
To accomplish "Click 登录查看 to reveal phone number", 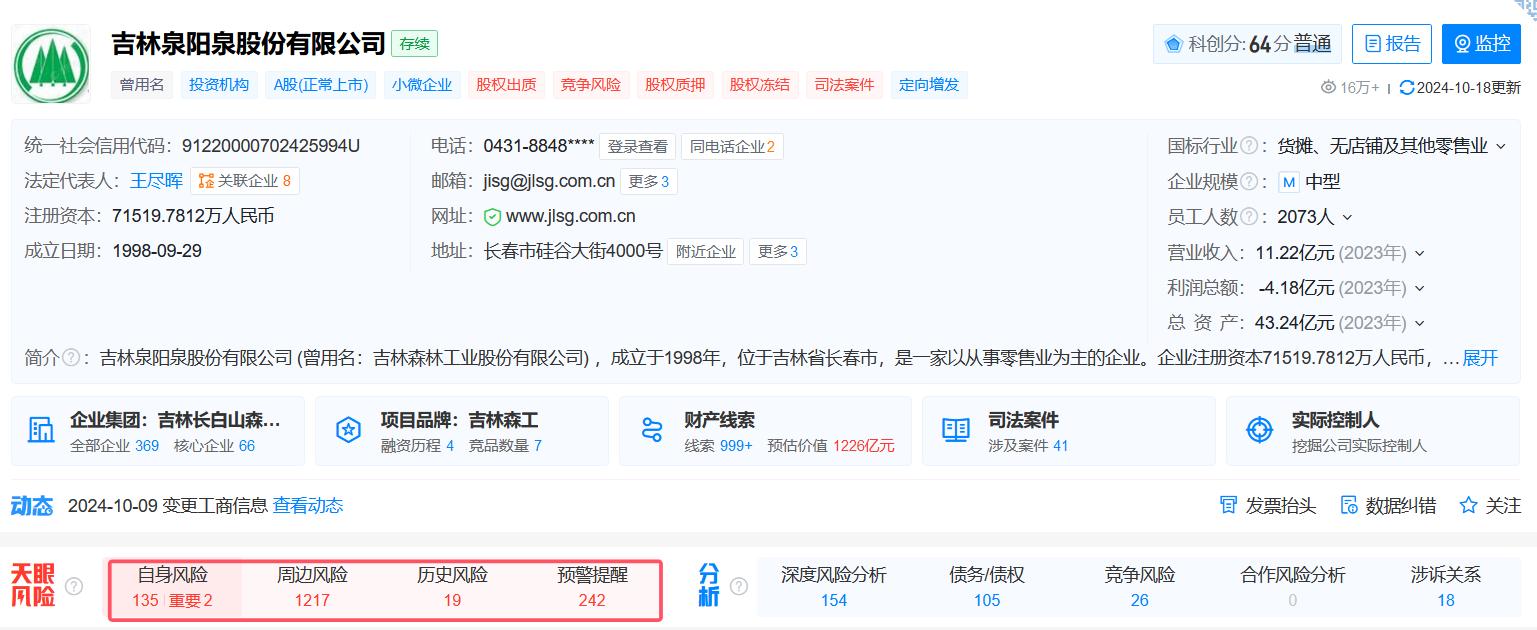I will point(638,147).
